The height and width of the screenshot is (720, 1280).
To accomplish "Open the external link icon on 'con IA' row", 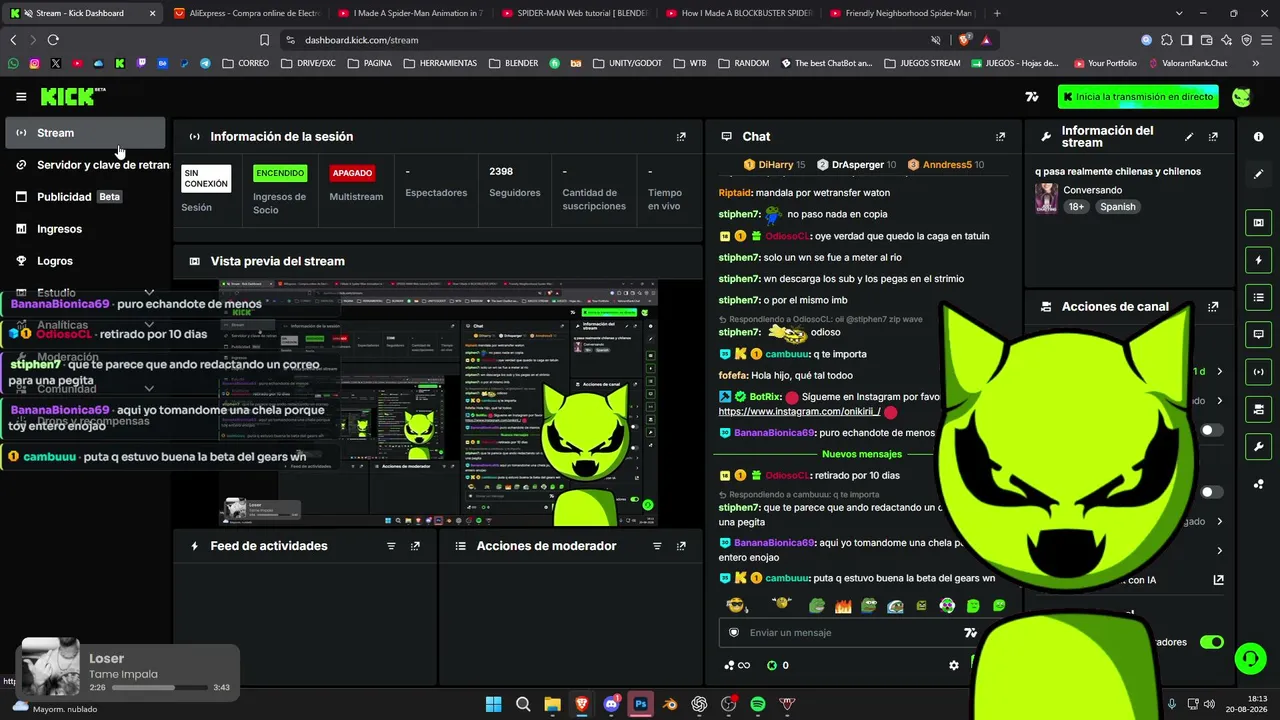I will tap(1218, 580).
